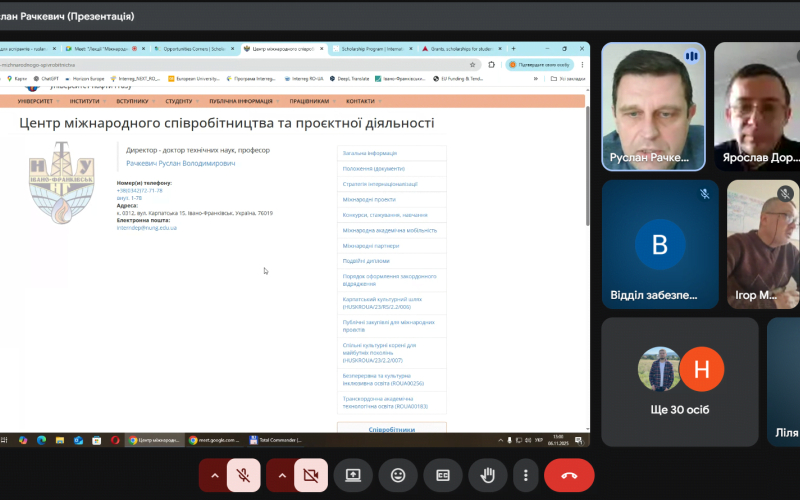Screen dimensions: 800x500
Task: Turn on the camera
Action: click(309, 475)
